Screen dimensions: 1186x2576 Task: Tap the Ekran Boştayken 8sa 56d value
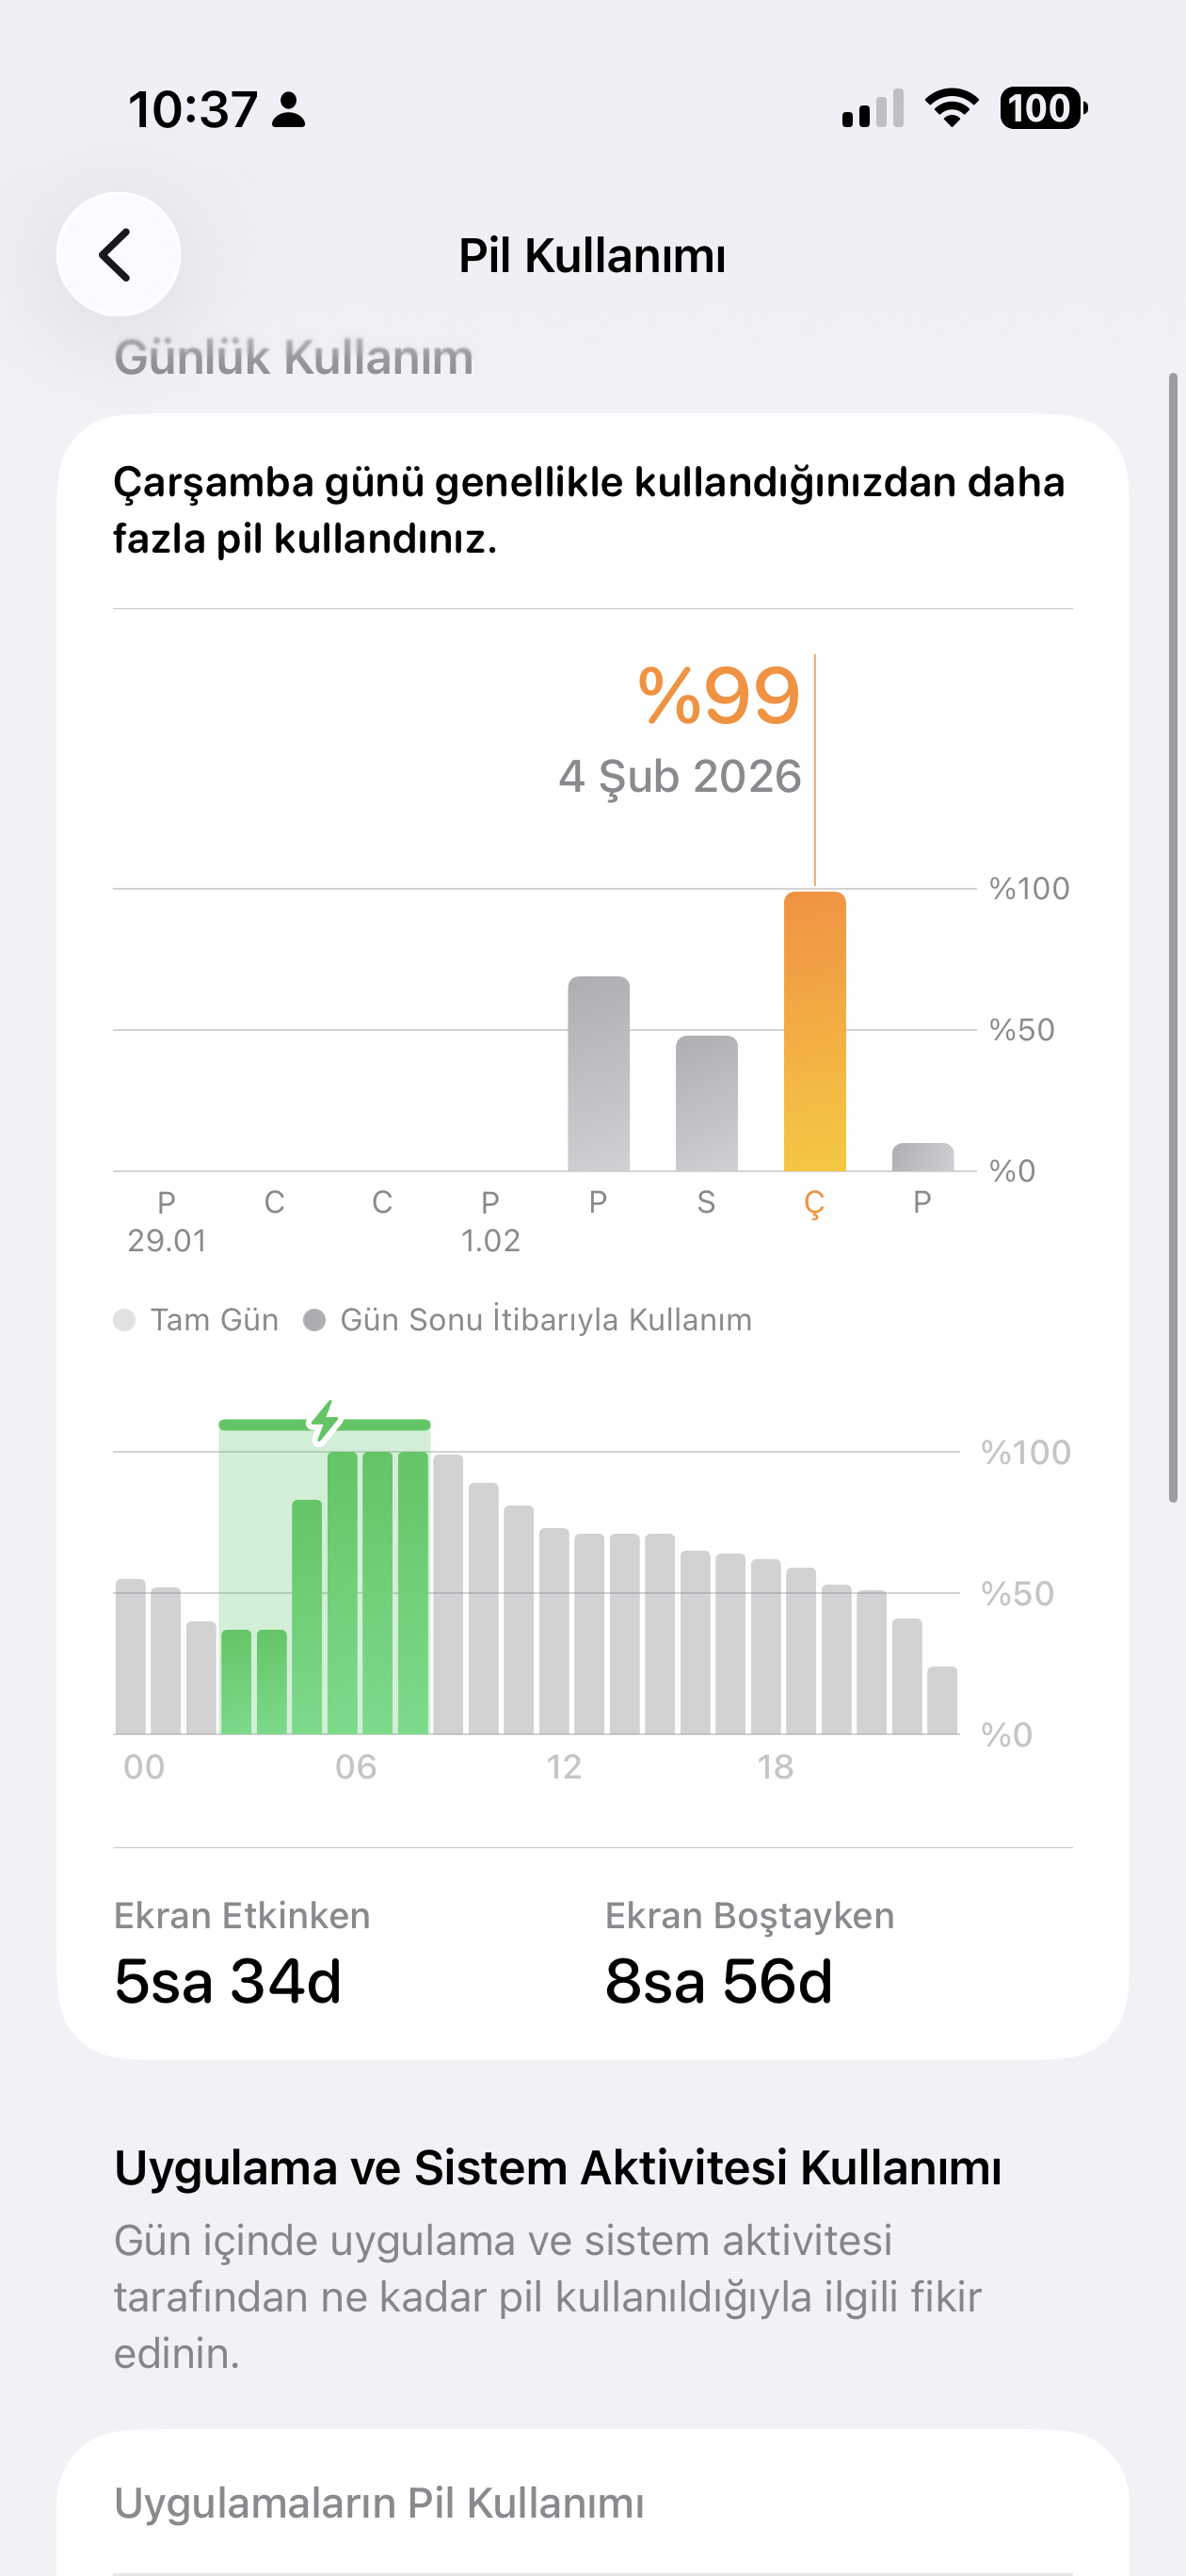click(x=718, y=1981)
